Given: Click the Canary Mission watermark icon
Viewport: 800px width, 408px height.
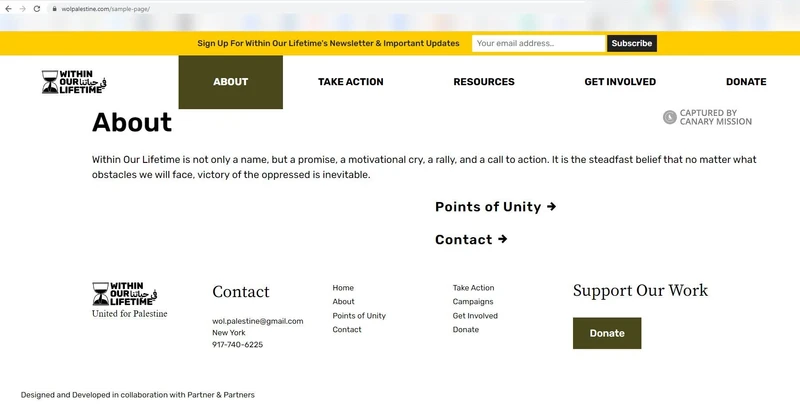Looking at the screenshot, I should point(670,118).
